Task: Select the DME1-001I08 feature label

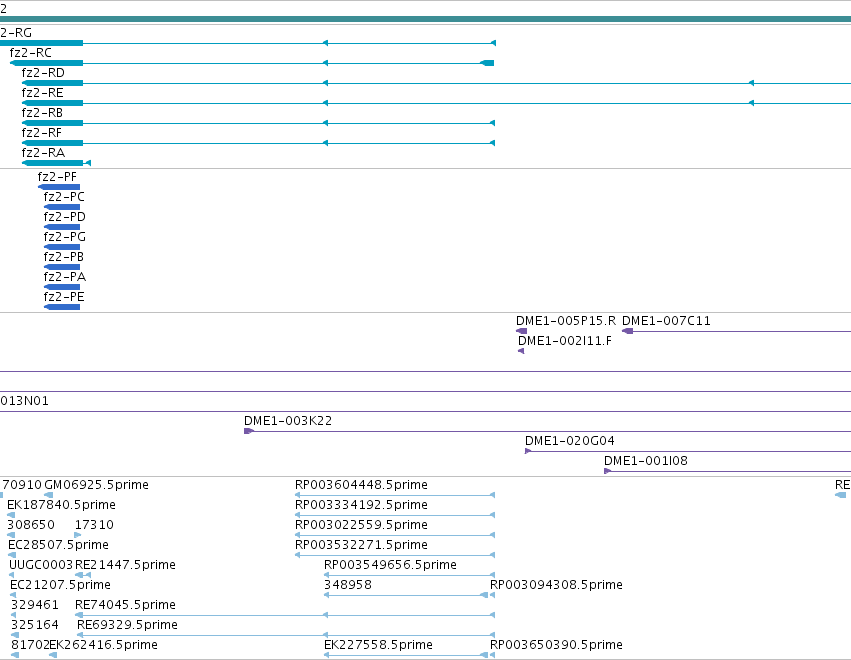Action: point(646,461)
